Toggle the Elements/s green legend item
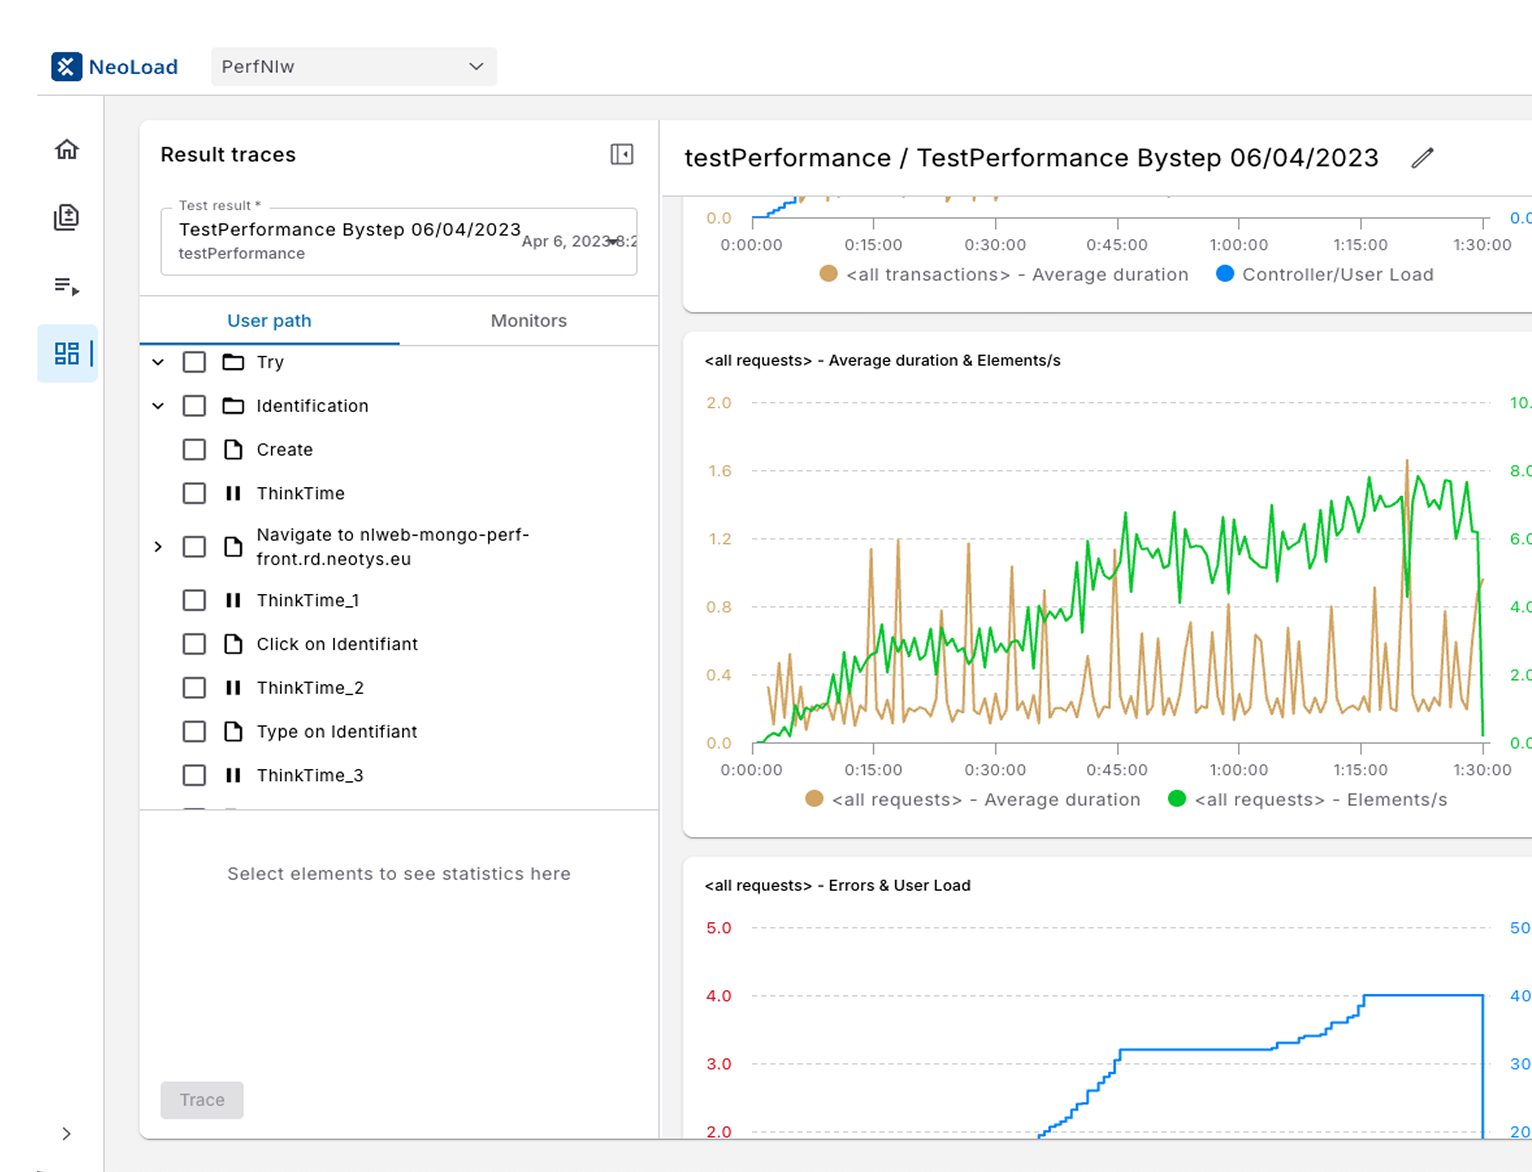 click(x=1308, y=799)
